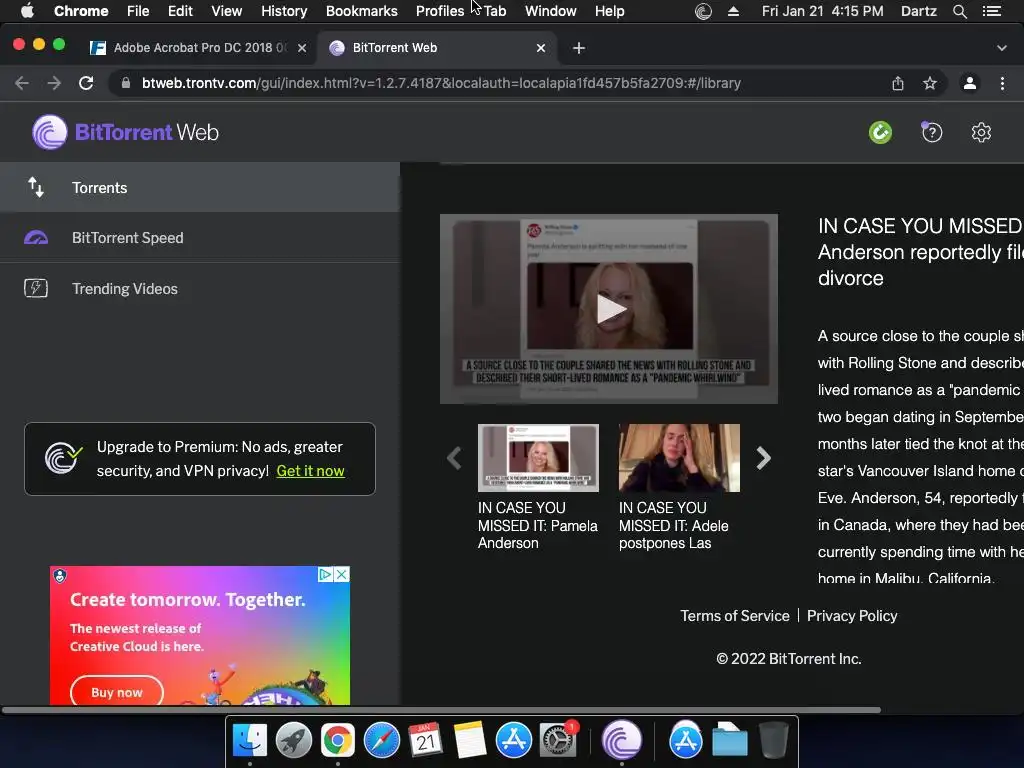Open the Chrome profile avatar menu
The width and height of the screenshot is (1024, 768).
(x=970, y=83)
